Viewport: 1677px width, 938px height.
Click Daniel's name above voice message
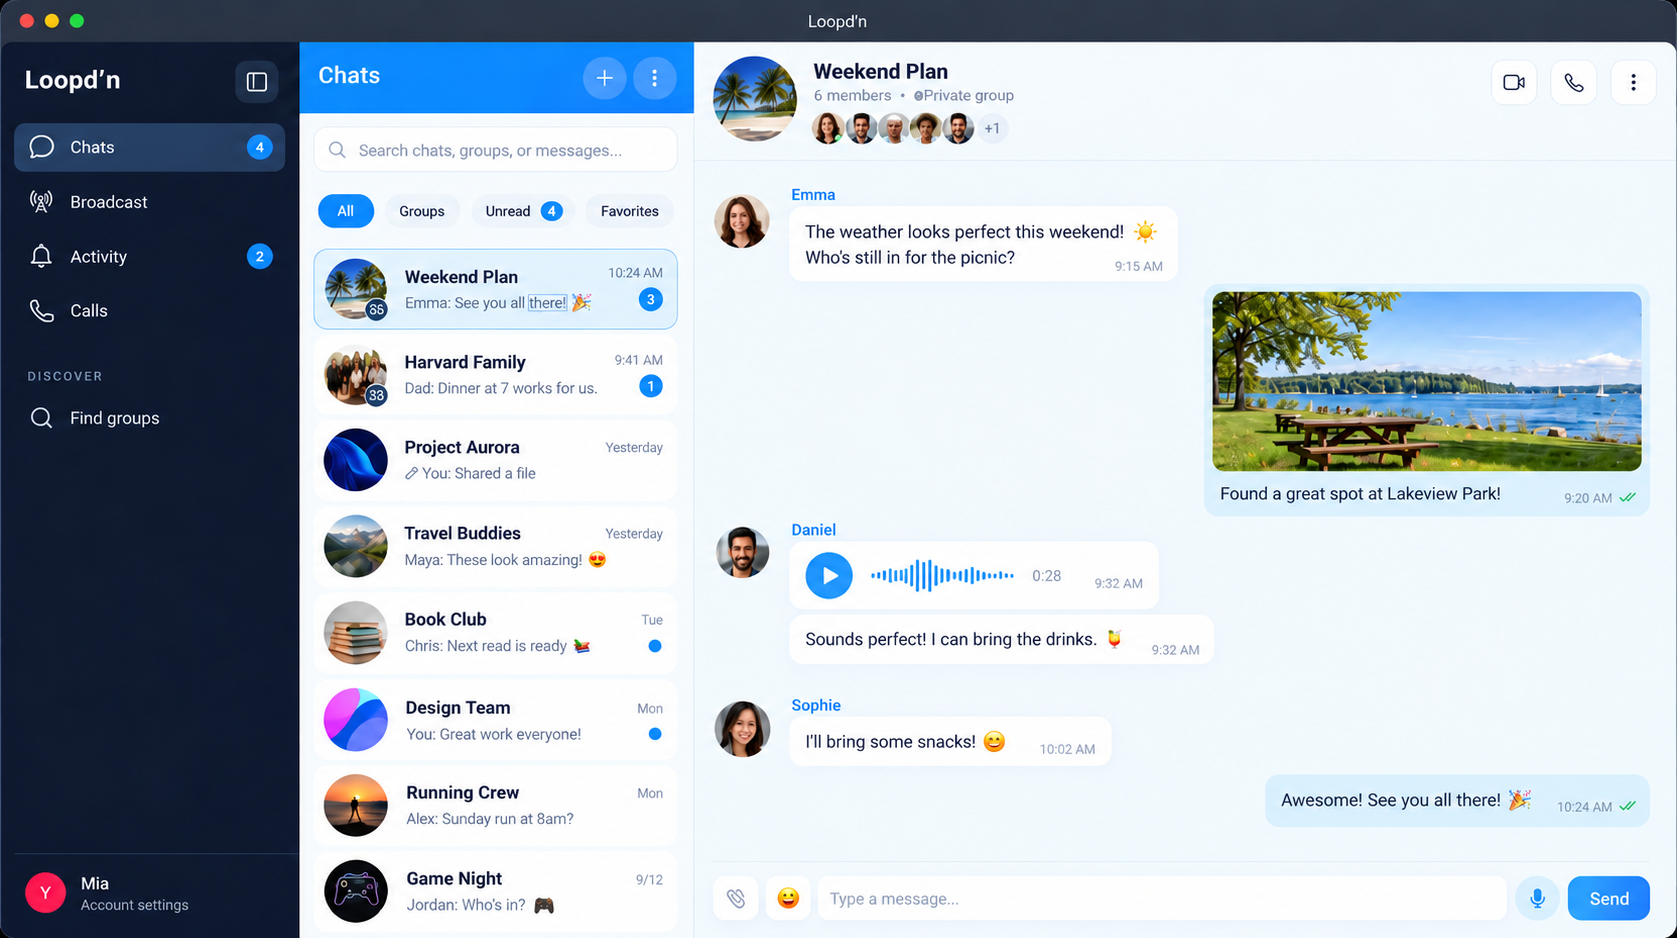pos(813,530)
